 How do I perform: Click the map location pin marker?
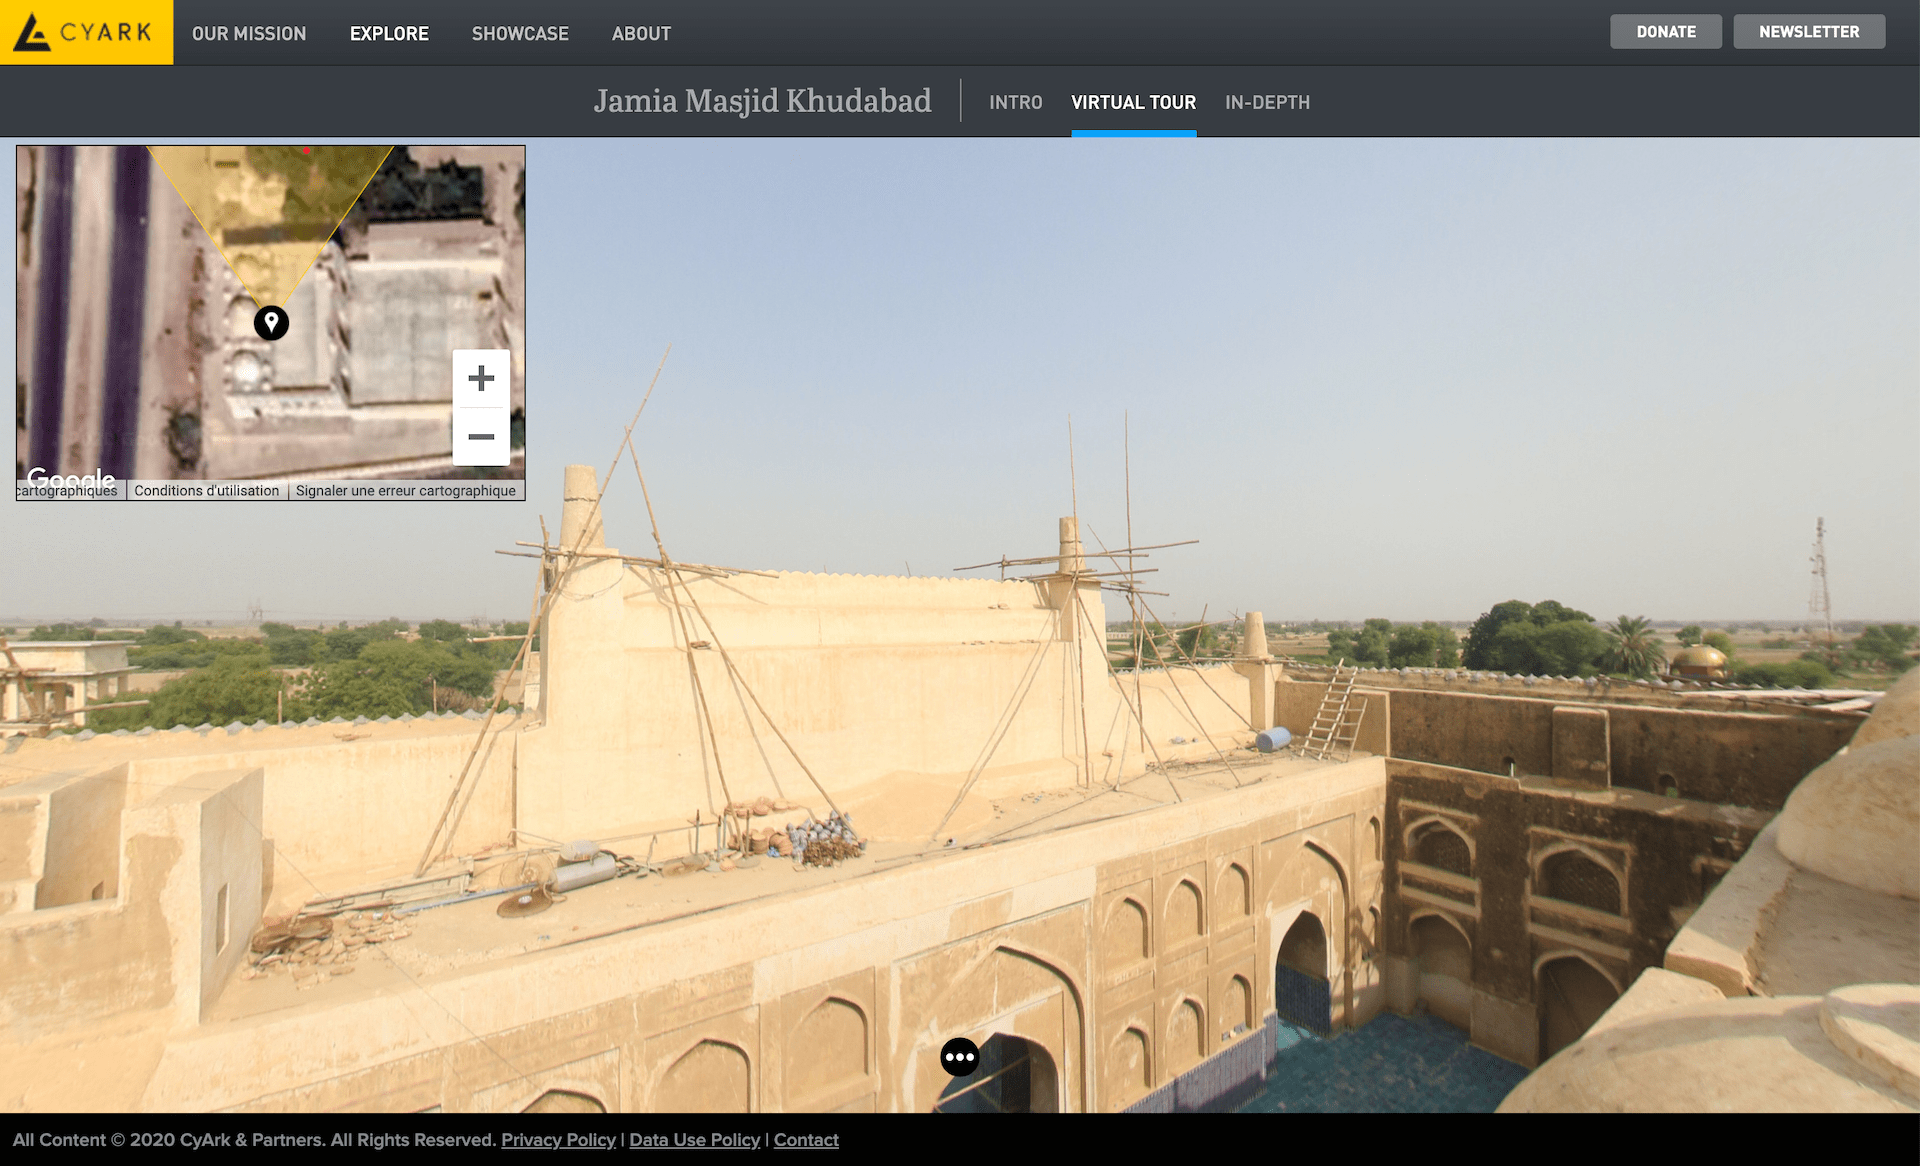271,322
